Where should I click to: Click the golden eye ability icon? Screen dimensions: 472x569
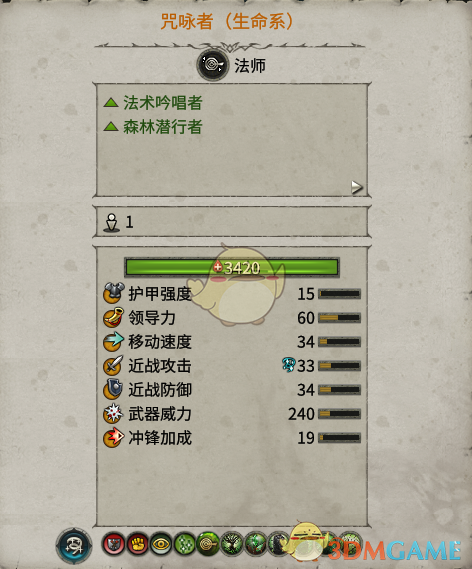point(161,544)
